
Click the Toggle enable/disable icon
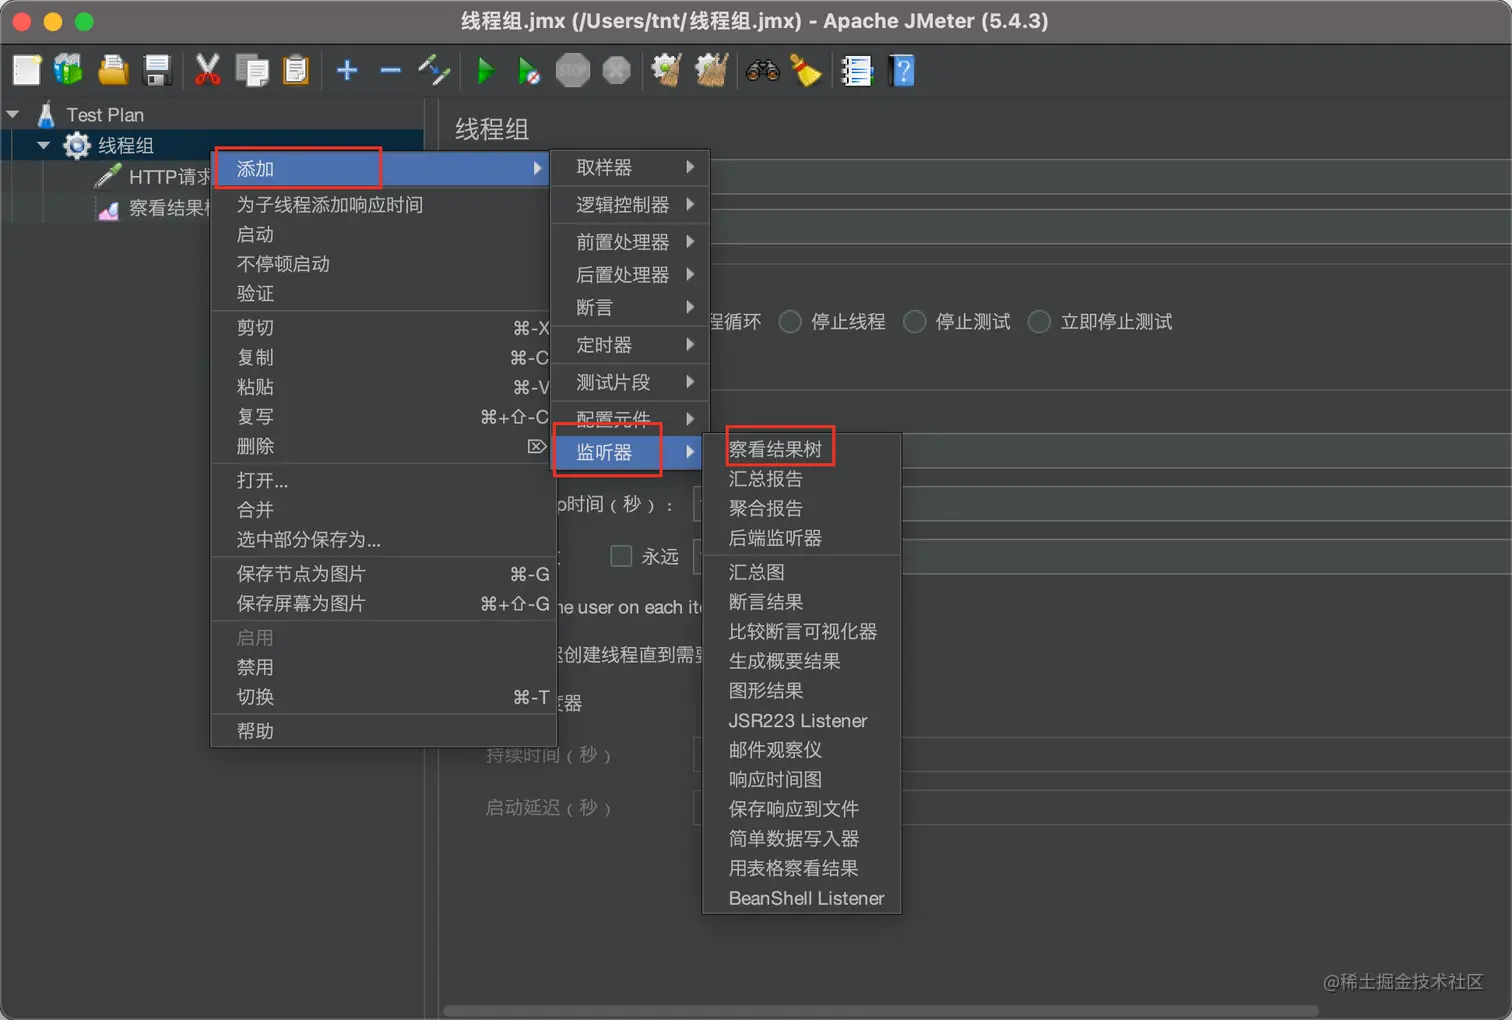tap(434, 70)
